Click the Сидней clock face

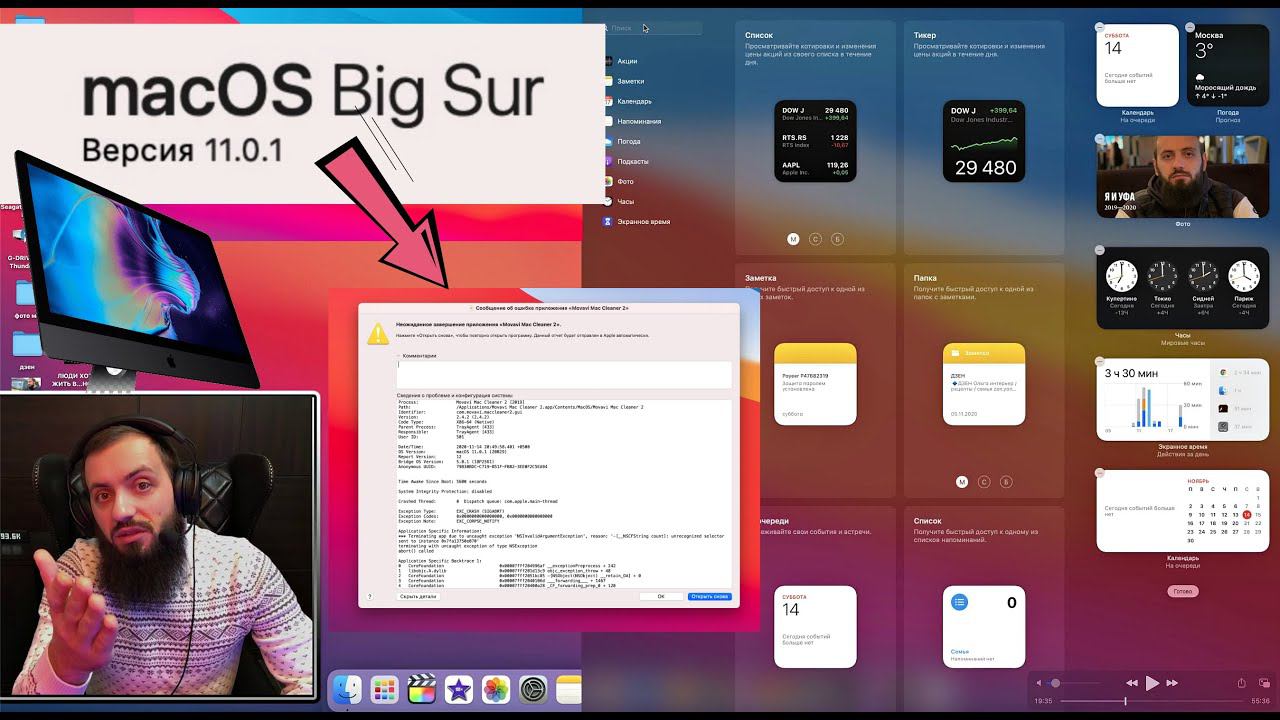(1203, 276)
